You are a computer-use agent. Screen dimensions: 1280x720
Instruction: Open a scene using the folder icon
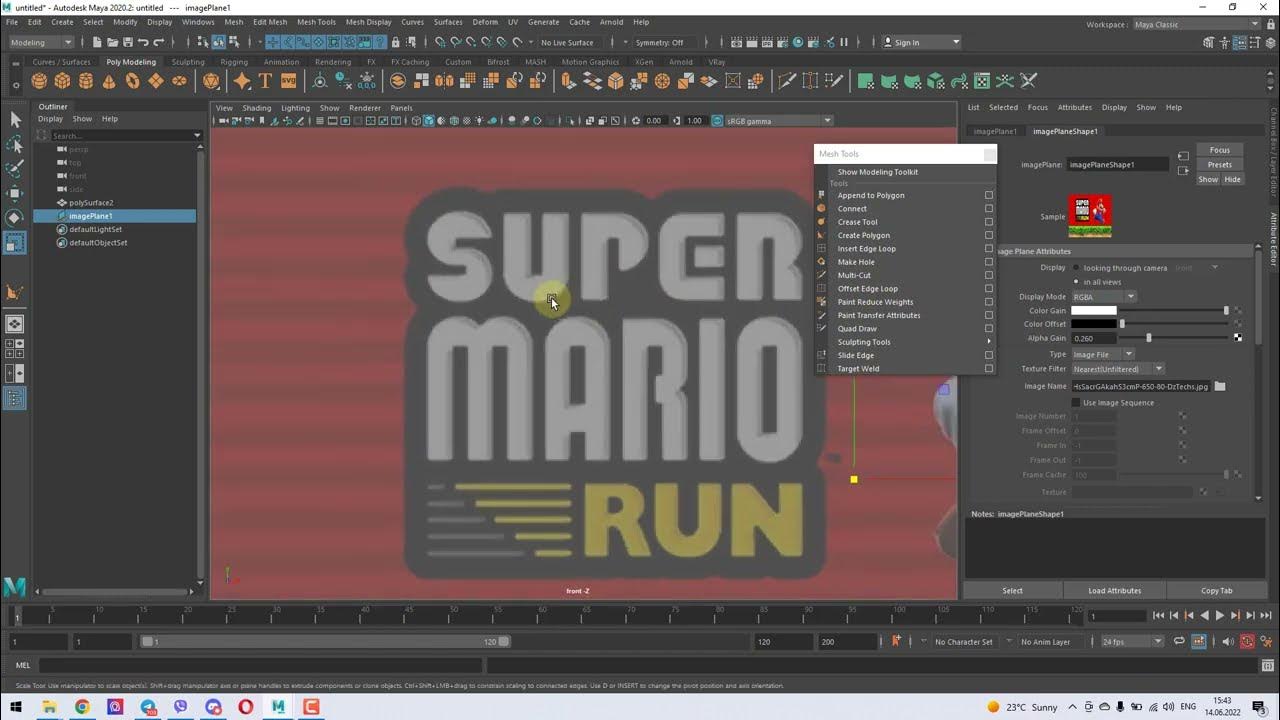coord(111,42)
